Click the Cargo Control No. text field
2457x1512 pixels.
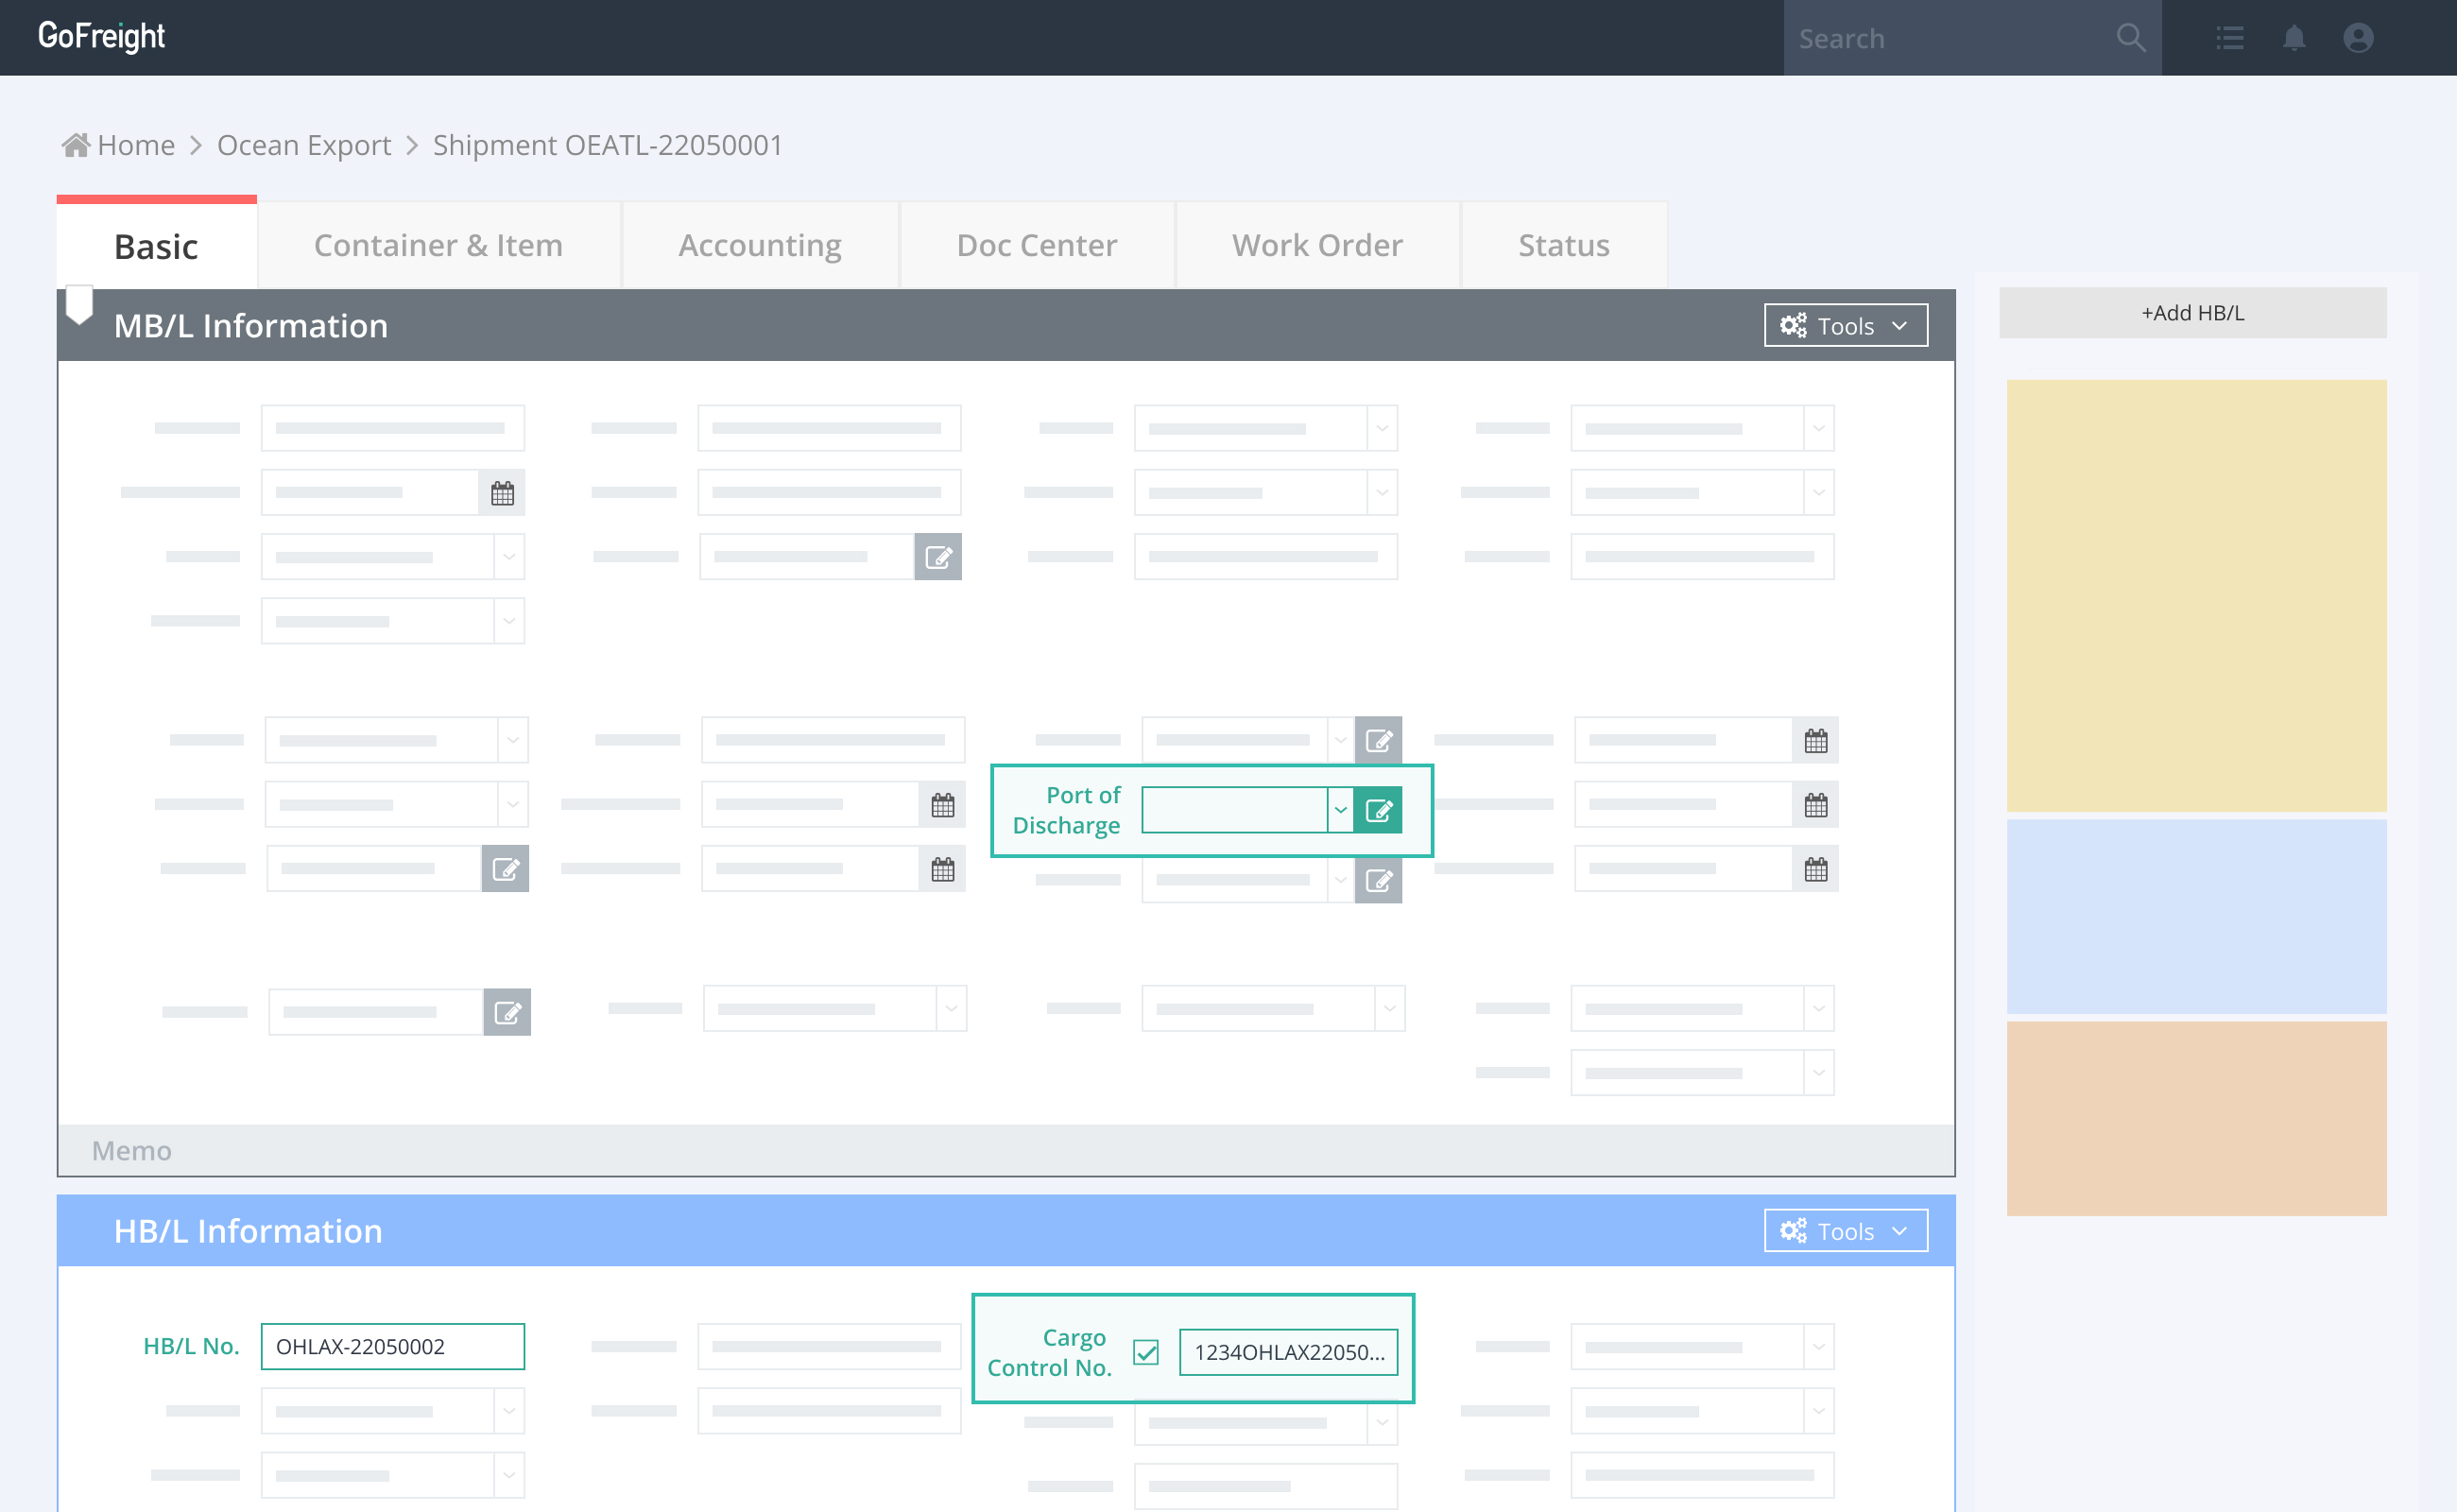(x=1288, y=1352)
